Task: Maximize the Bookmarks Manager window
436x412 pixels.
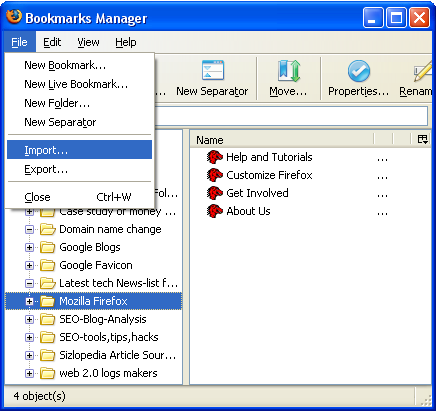Action: (x=396, y=18)
